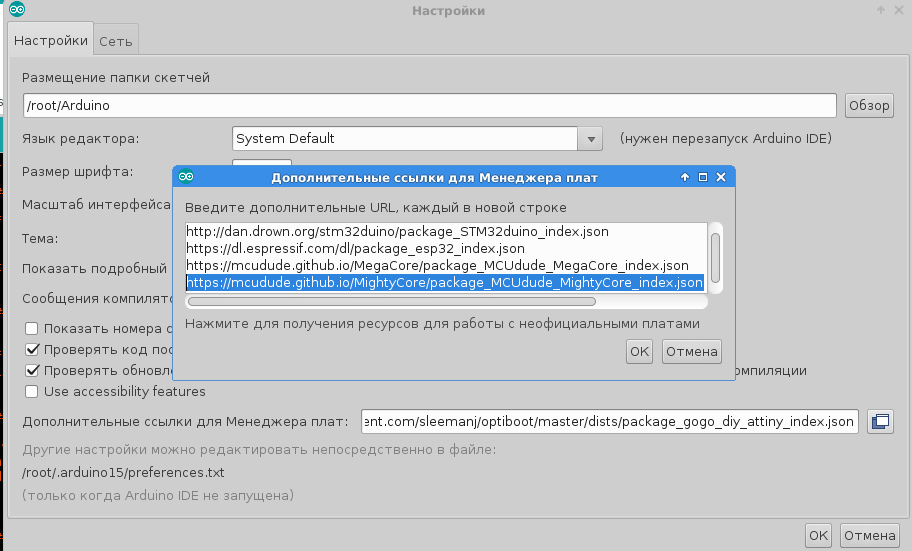Click the edit URLs window icon button
The width and height of the screenshot is (912, 551).
880,421
